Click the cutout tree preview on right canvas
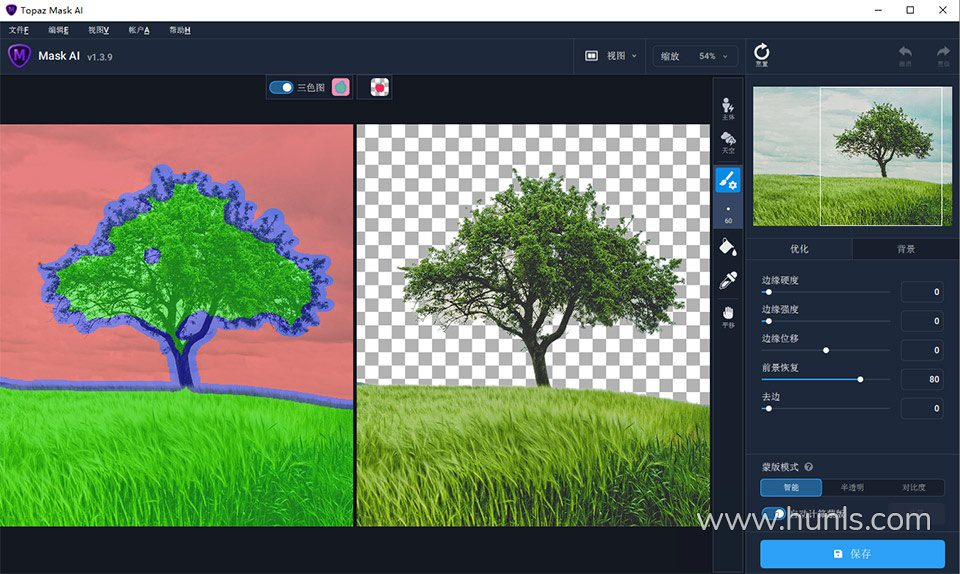Viewport: 960px width, 574px height. click(x=533, y=325)
